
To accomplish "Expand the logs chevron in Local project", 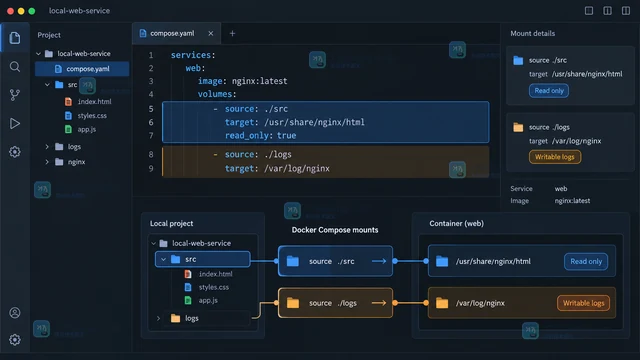I will [158, 318].
